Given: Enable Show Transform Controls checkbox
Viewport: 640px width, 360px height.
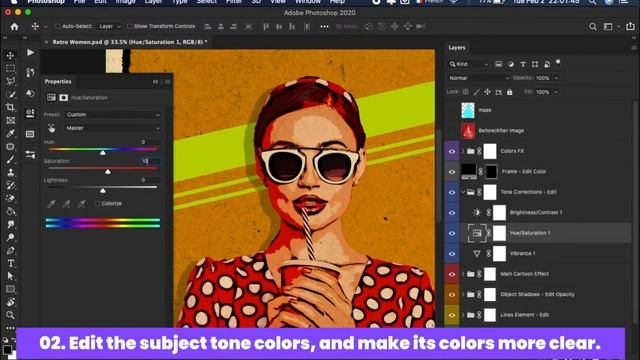Looking at the screenshot, I should [129, 26].
